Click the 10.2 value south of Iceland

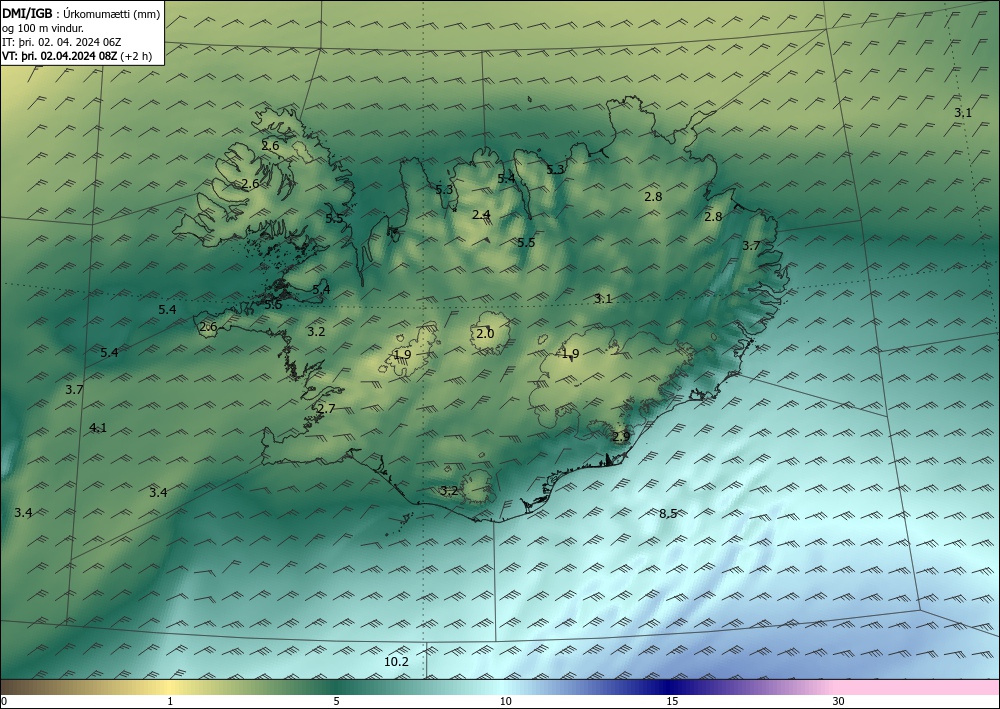pyautogui.click(x=396, y=662)
